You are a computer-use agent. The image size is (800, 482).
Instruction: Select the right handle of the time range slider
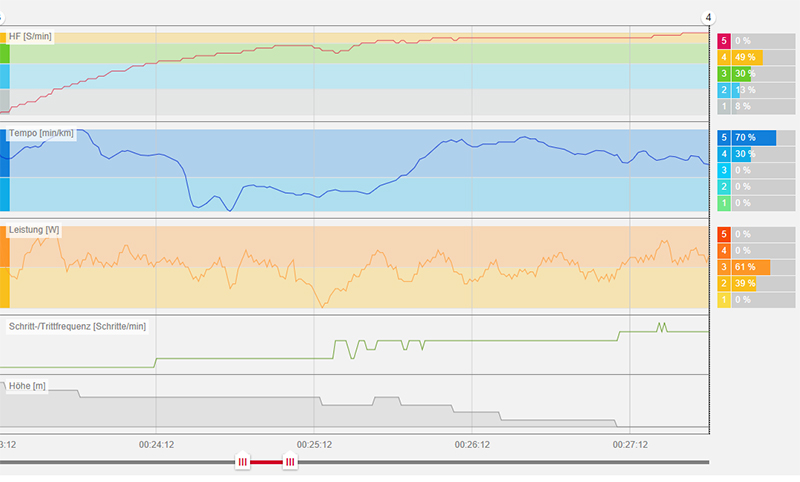click(x=289, y=461)
